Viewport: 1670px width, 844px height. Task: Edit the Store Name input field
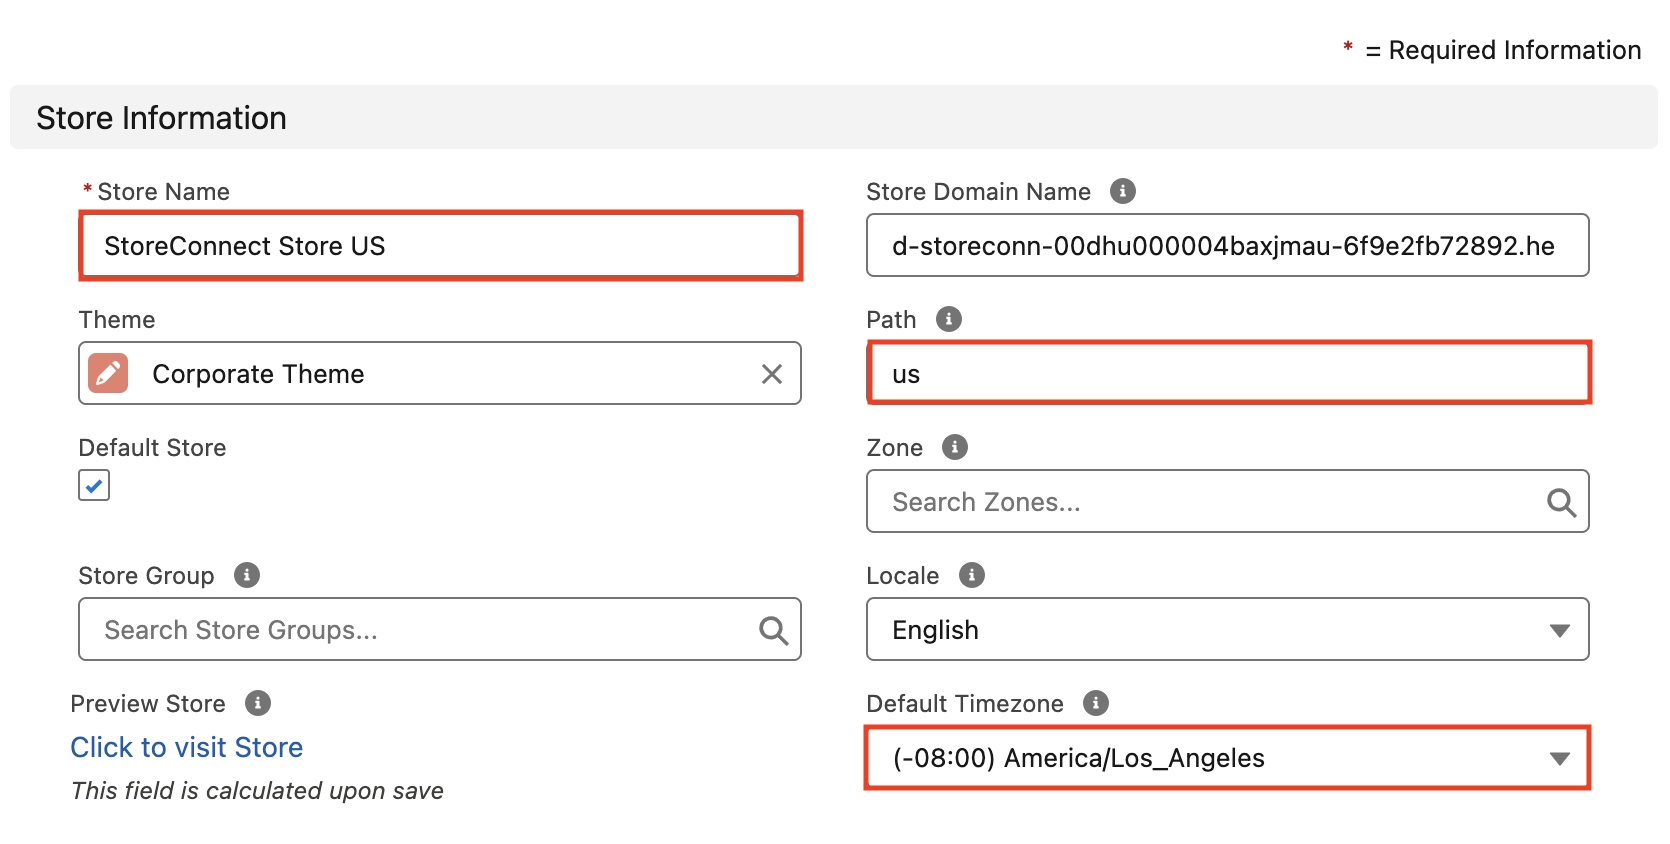pyautogui.click(x=441, y=245)
